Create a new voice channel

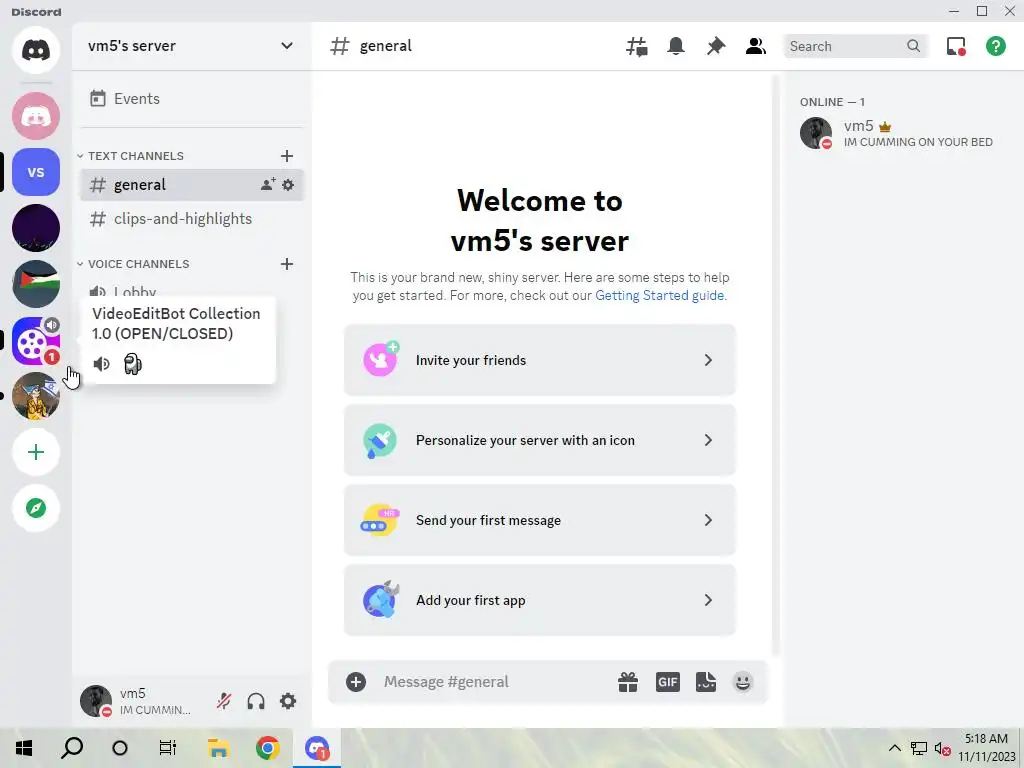click(x=287, y=264)
